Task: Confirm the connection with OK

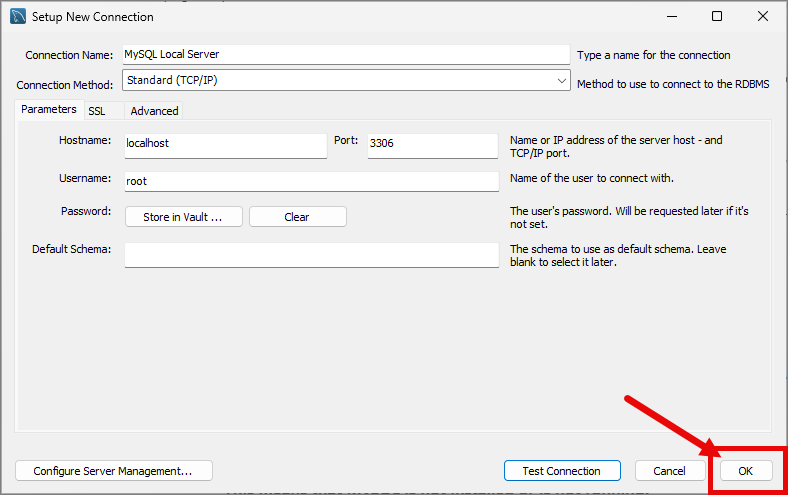Action: point(746,471)
